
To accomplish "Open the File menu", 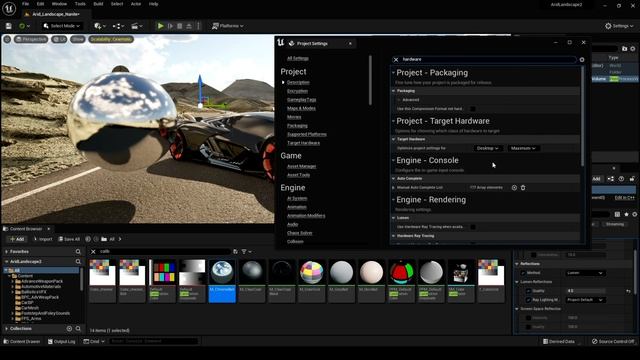I will (x=25, y=4).
